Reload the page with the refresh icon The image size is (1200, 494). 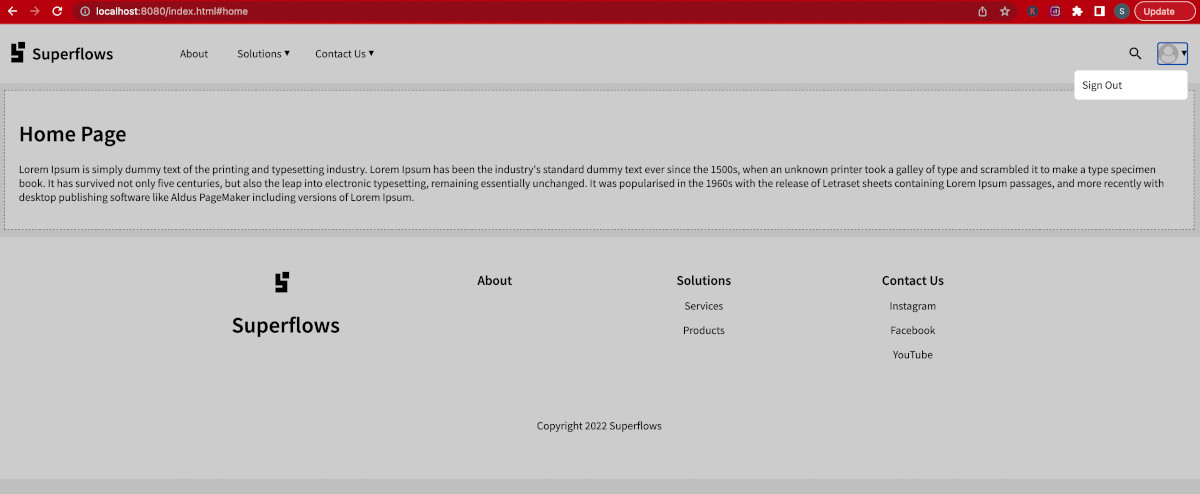(57, 11)
